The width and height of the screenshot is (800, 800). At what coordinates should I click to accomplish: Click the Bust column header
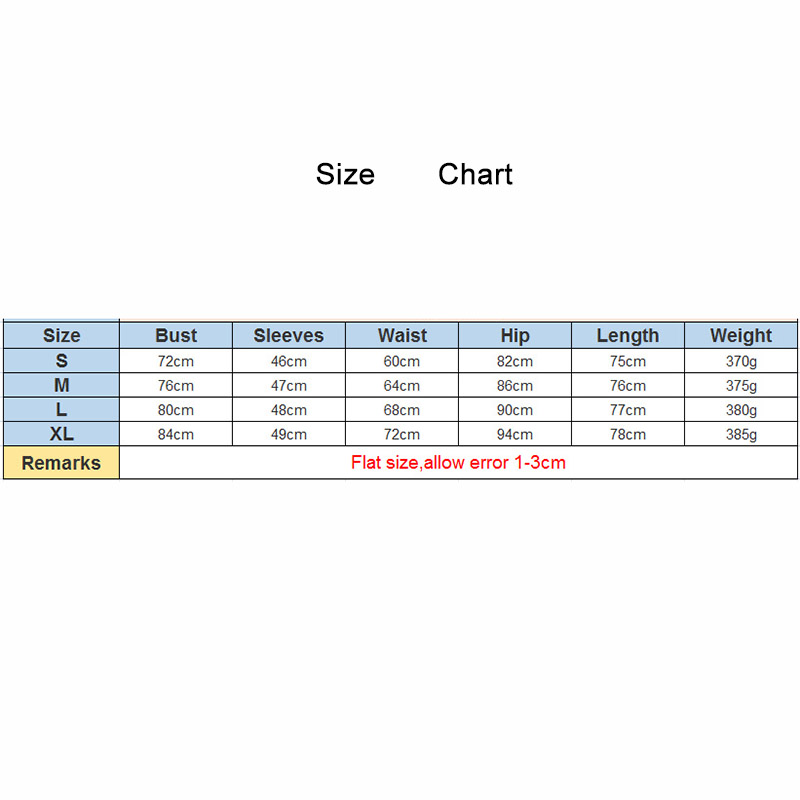point(176,336)
